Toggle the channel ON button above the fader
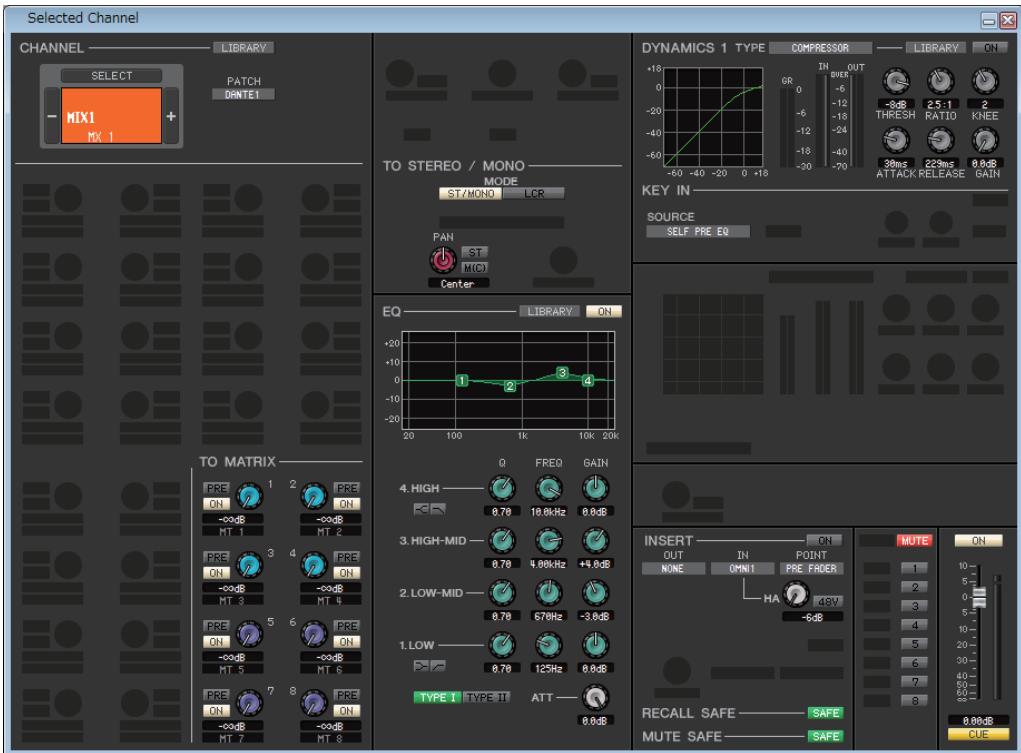 [978, 541]
